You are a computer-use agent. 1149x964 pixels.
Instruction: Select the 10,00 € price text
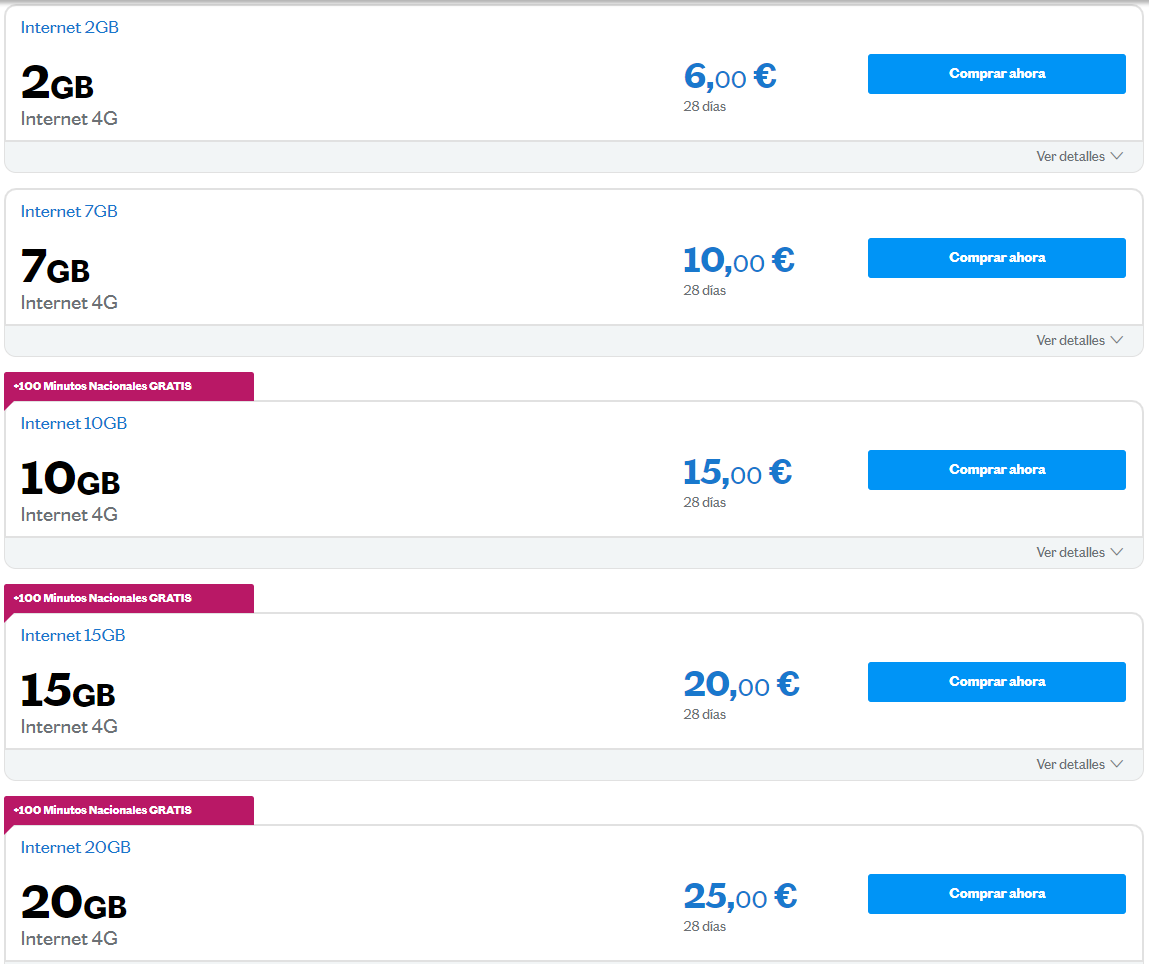[x=738, y=261]
